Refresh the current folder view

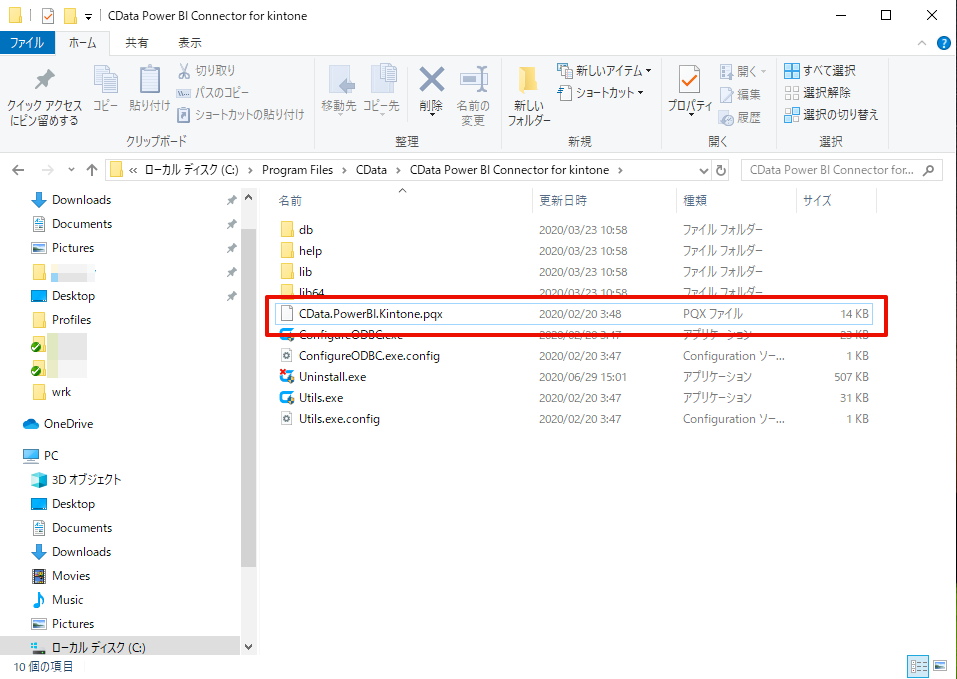(721, 170)
